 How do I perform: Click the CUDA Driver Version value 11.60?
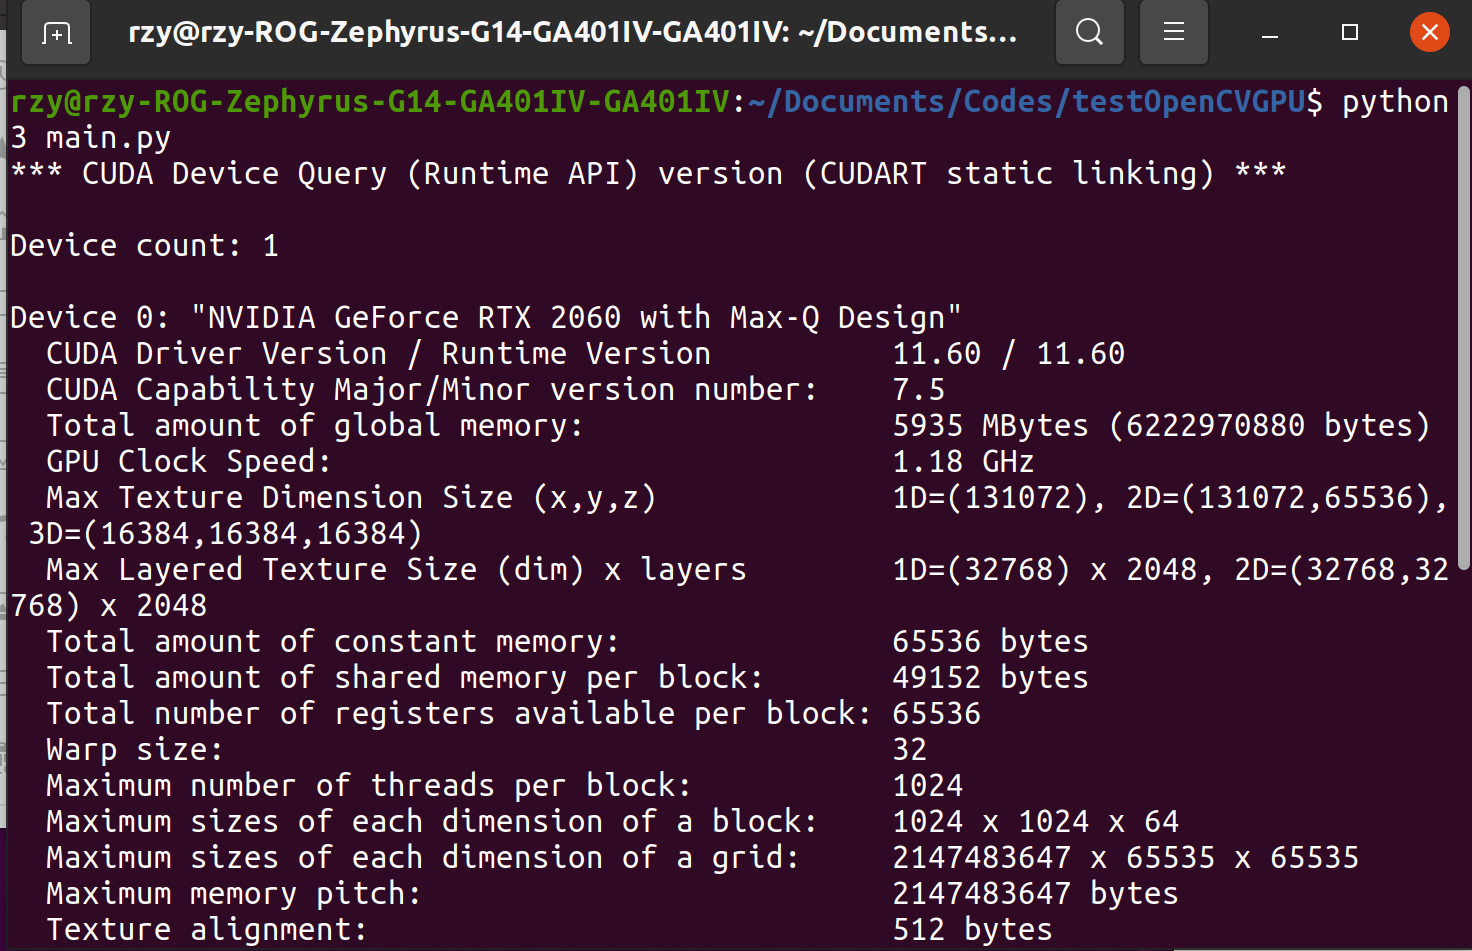(x=937, y=354)
